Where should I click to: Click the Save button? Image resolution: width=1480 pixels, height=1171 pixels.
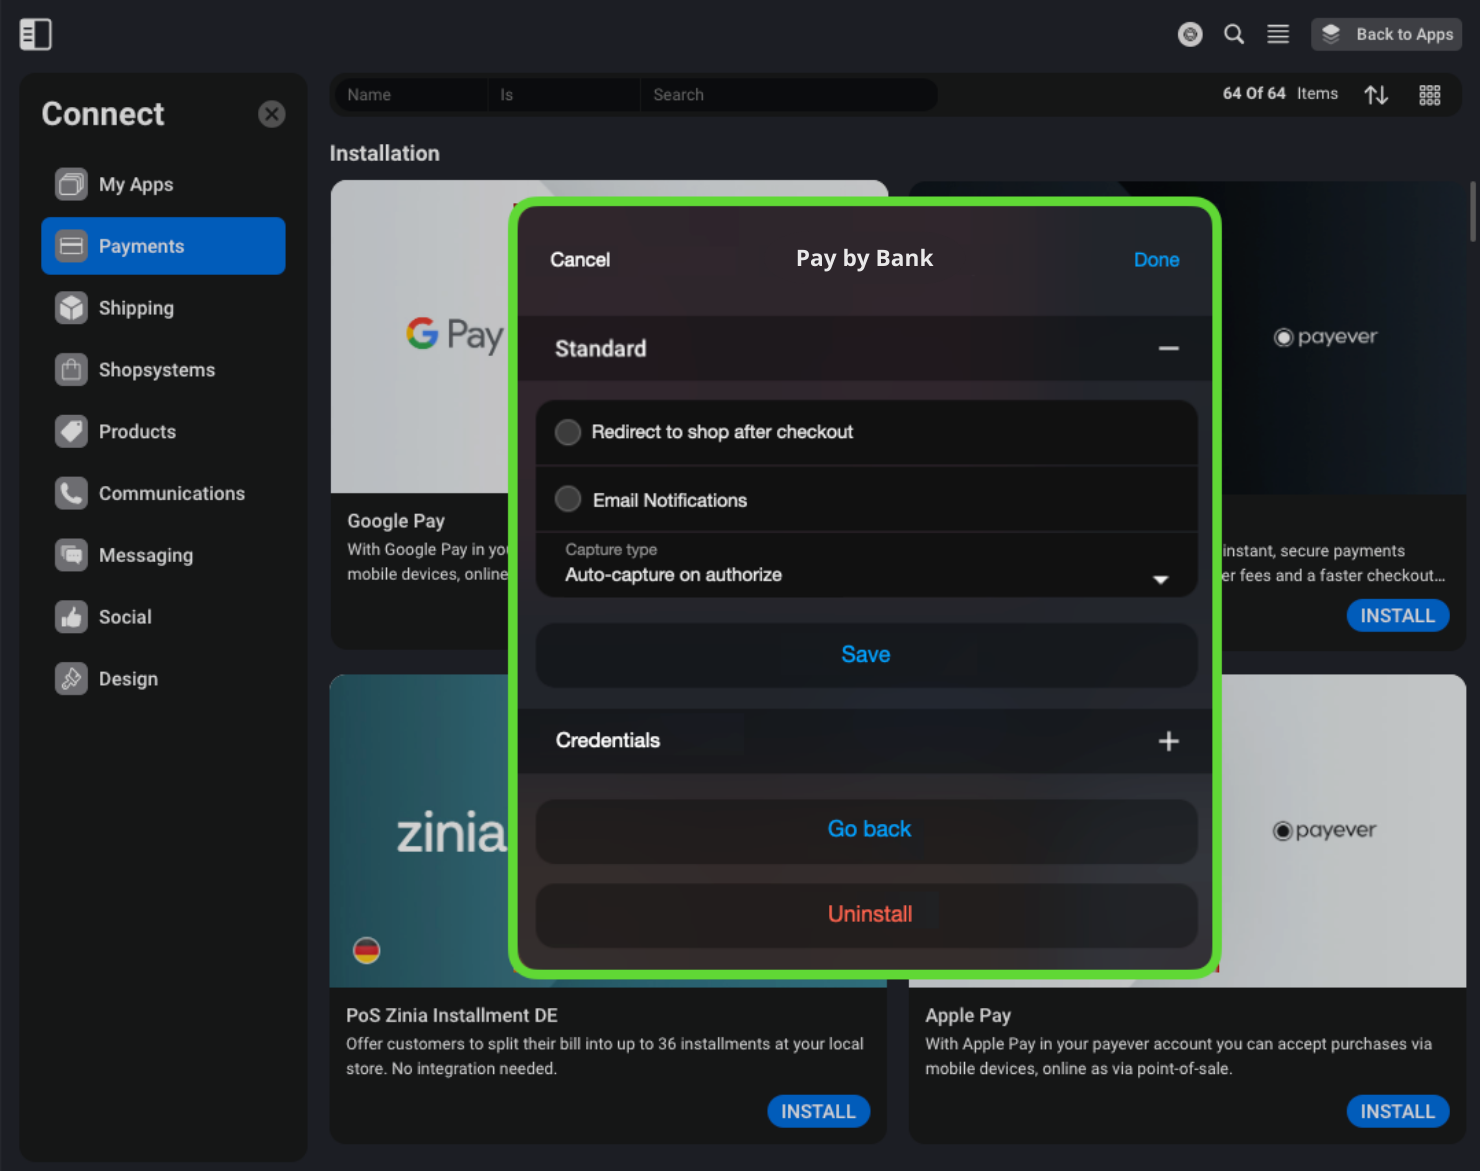click(x=866, y=655)
